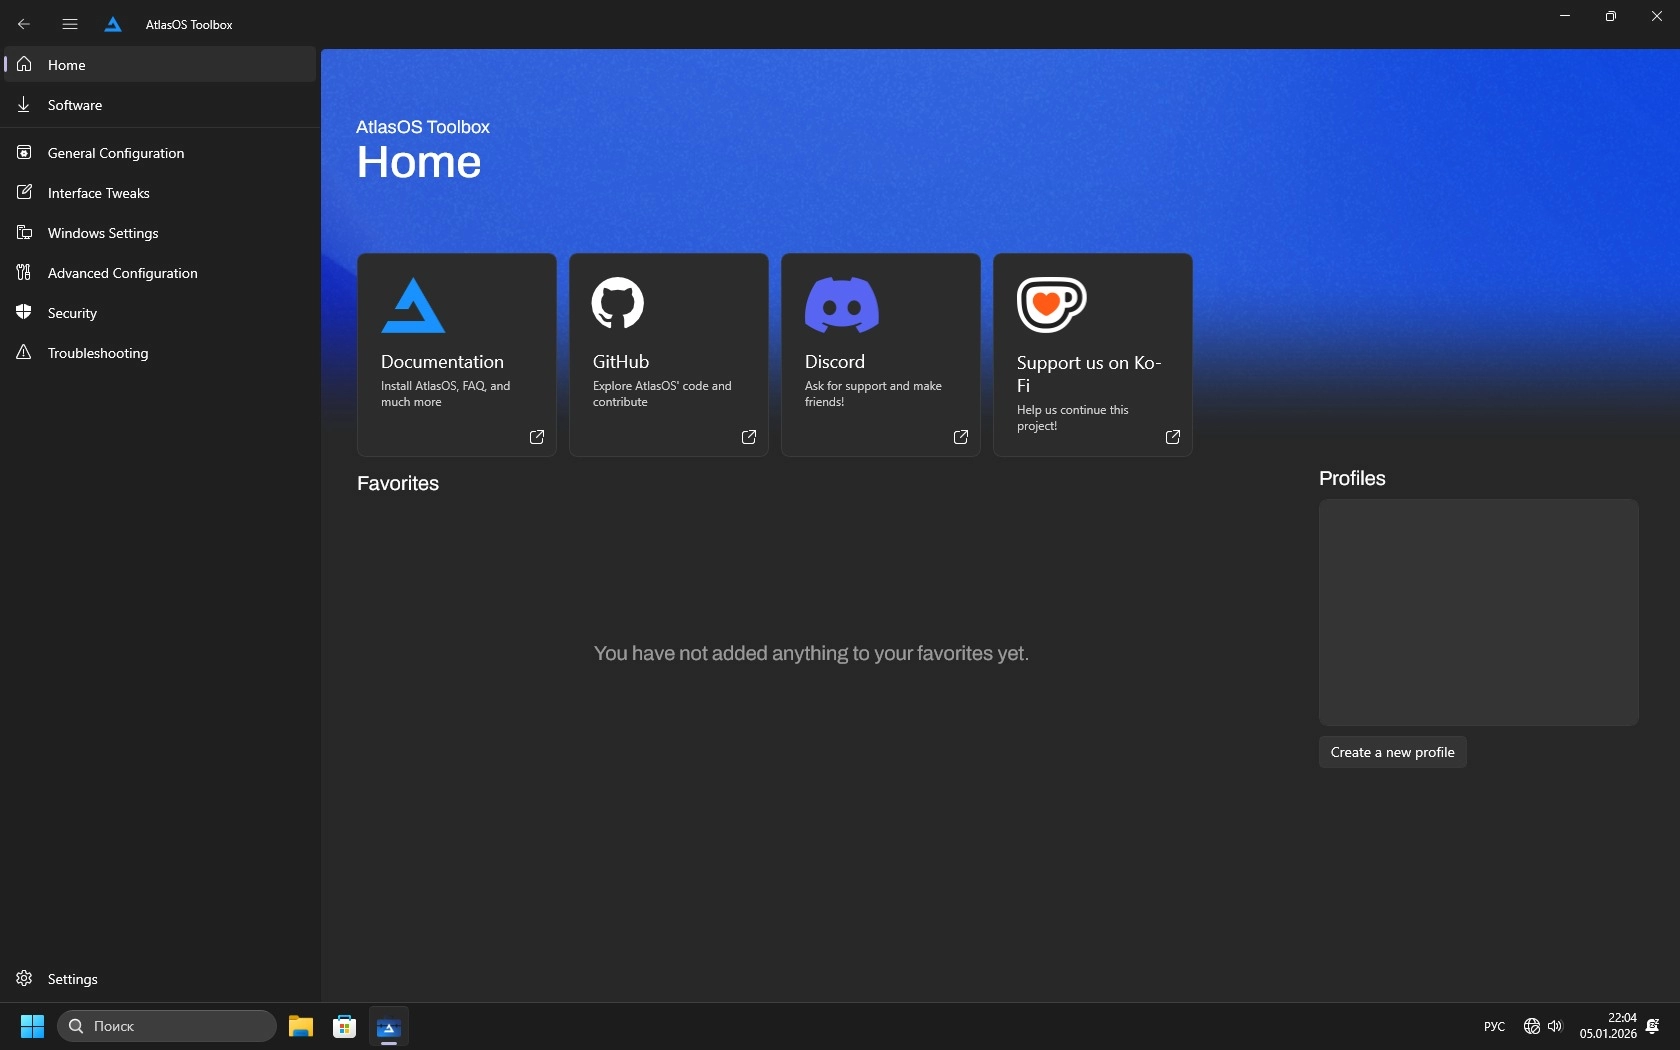Viewport: 1680px width, 1050px height.
Task: Click the Discord card title
Action: [835, 362]
